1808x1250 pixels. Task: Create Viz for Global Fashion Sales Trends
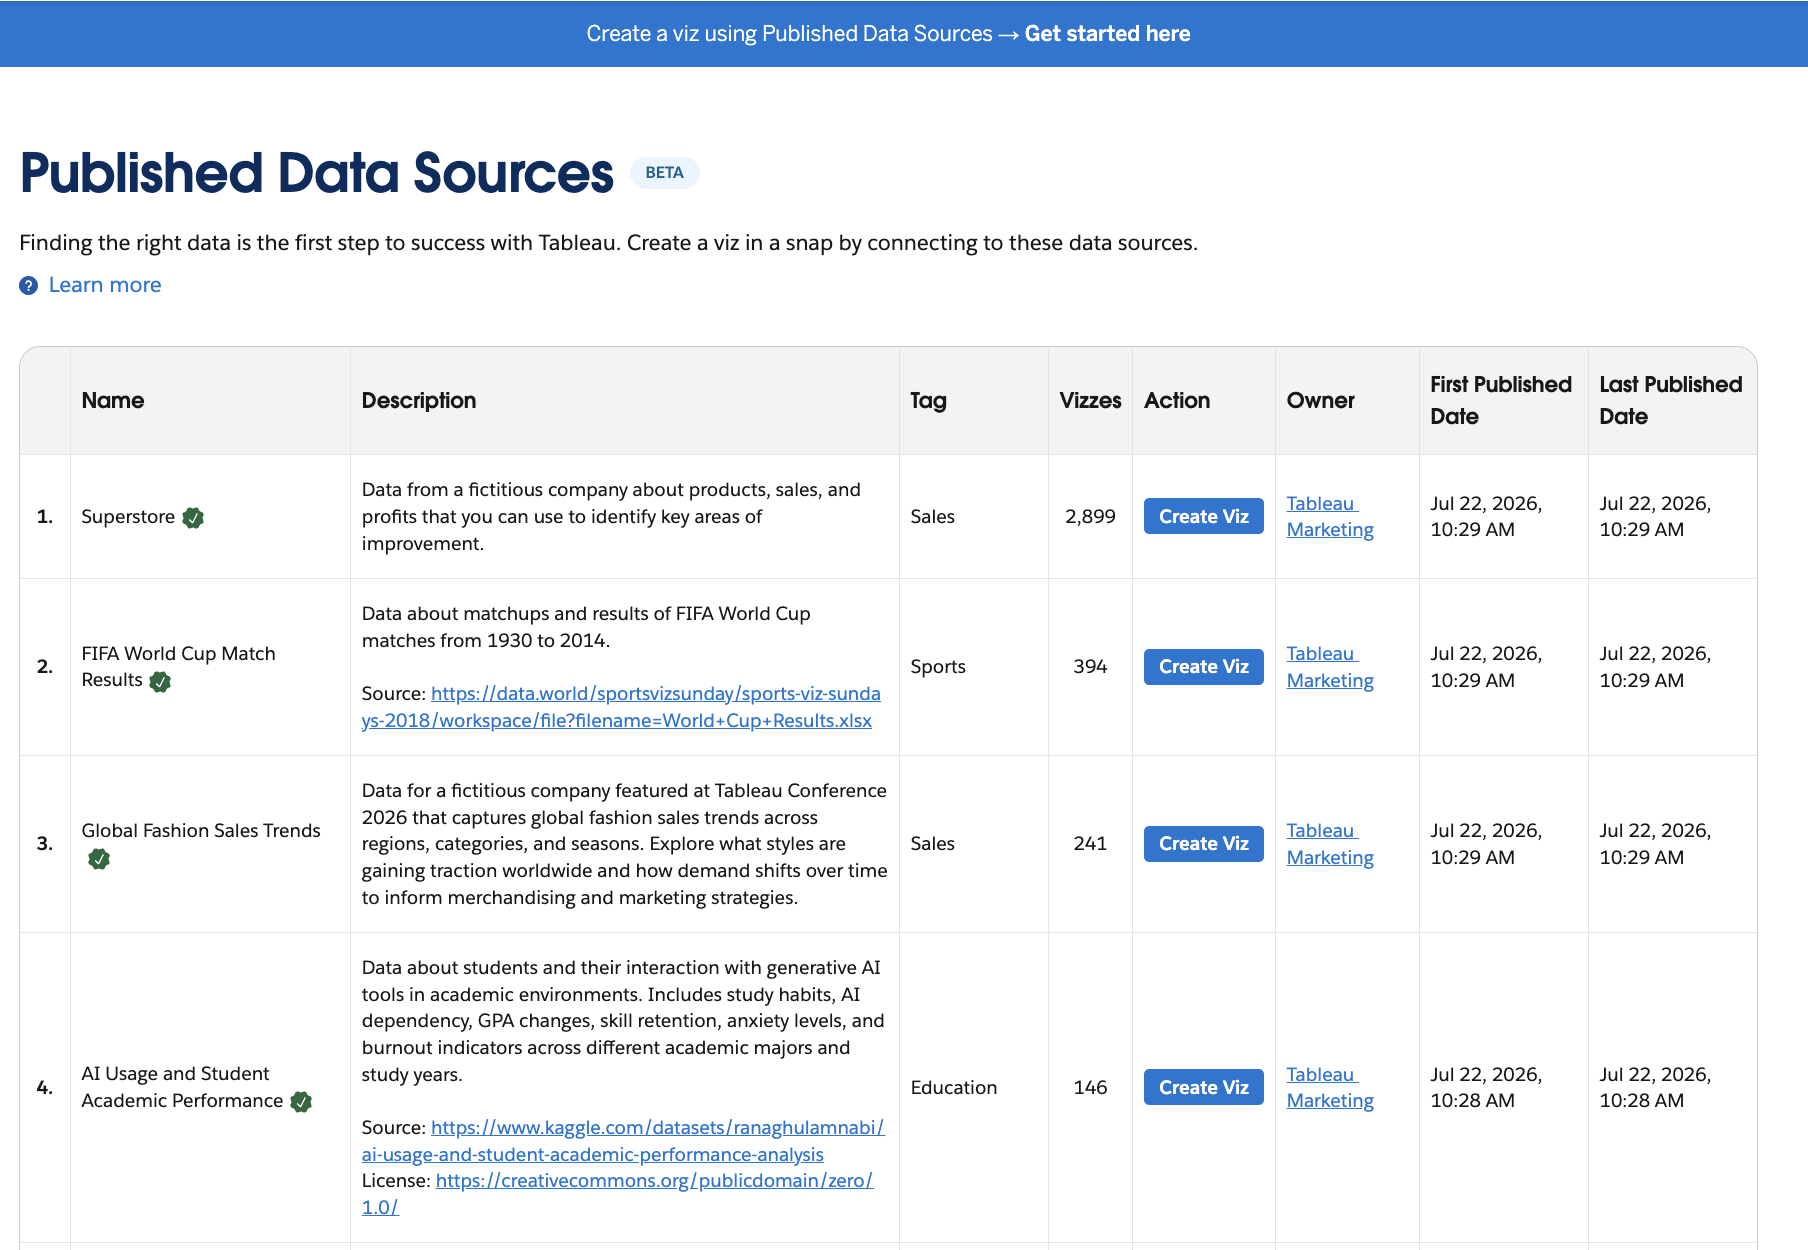coord(1204,843)
